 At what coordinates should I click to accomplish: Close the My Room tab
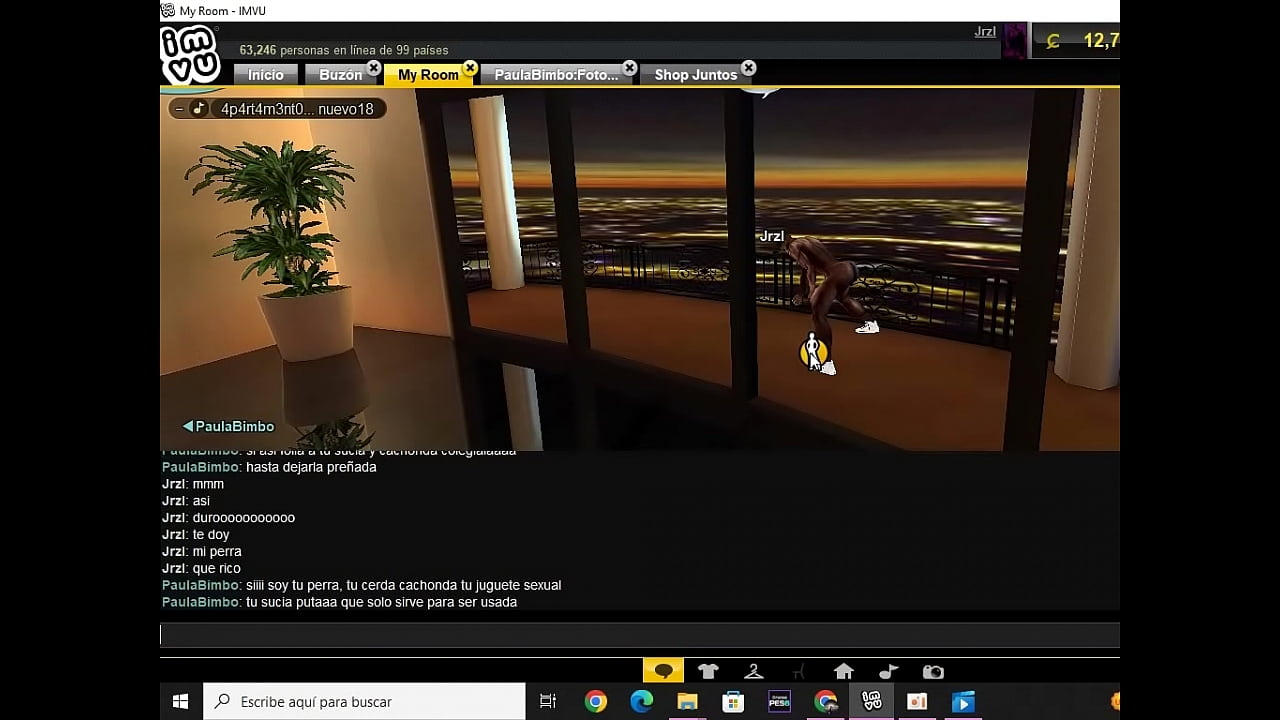click(x=470, y=68)
